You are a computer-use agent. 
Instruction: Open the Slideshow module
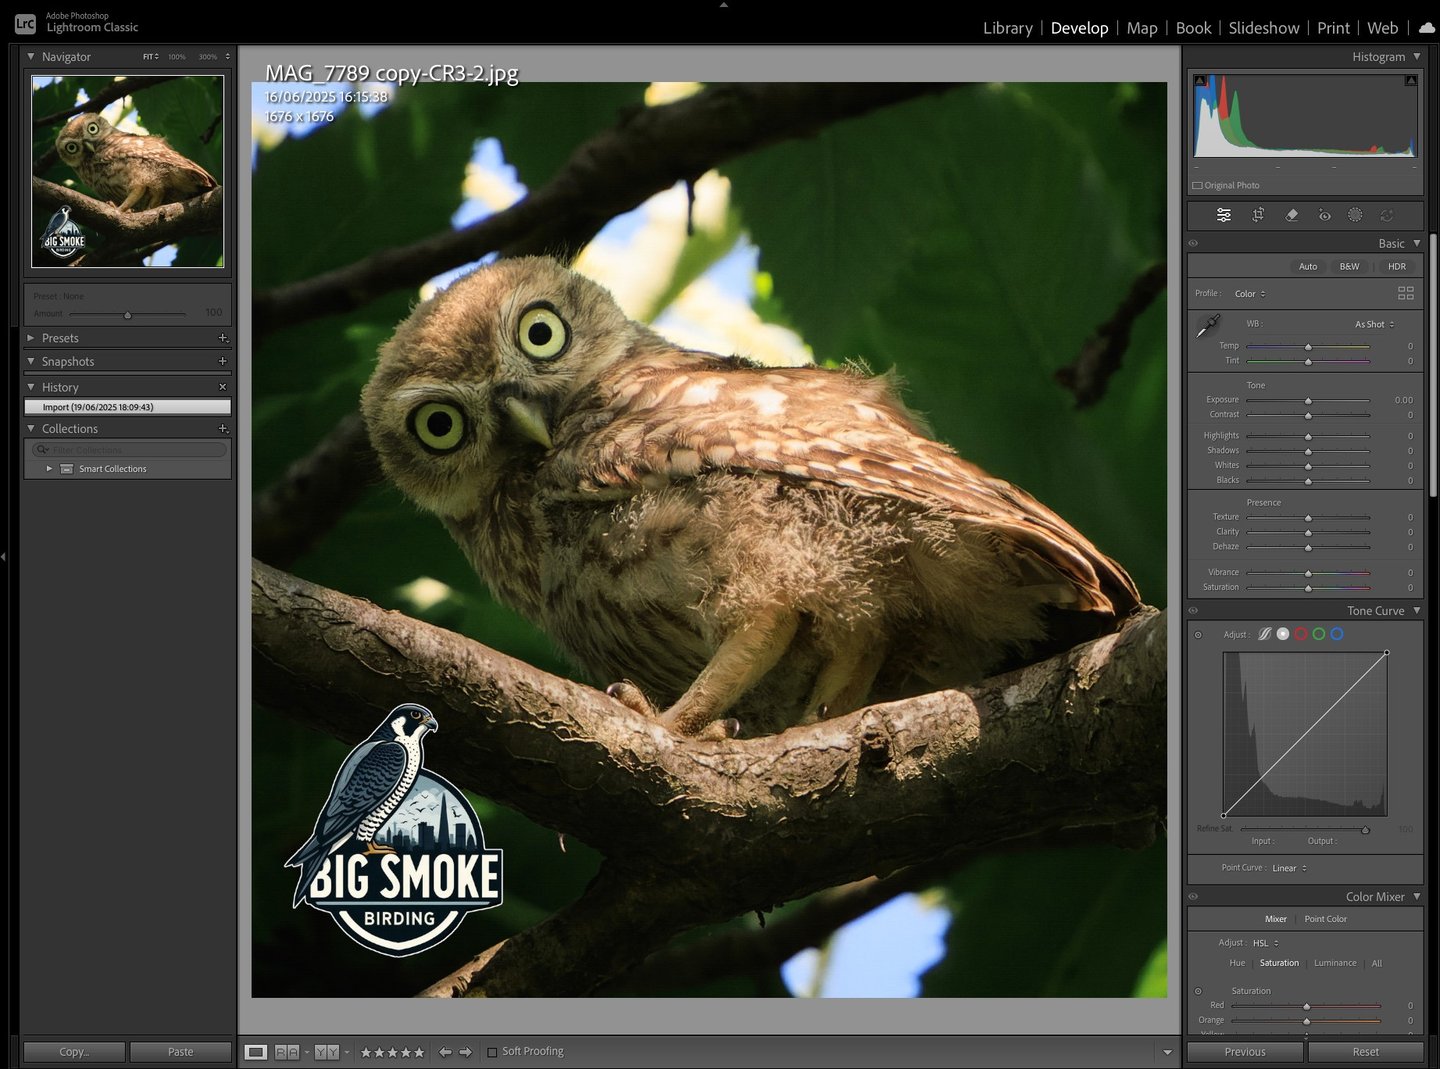point(1264,28)
